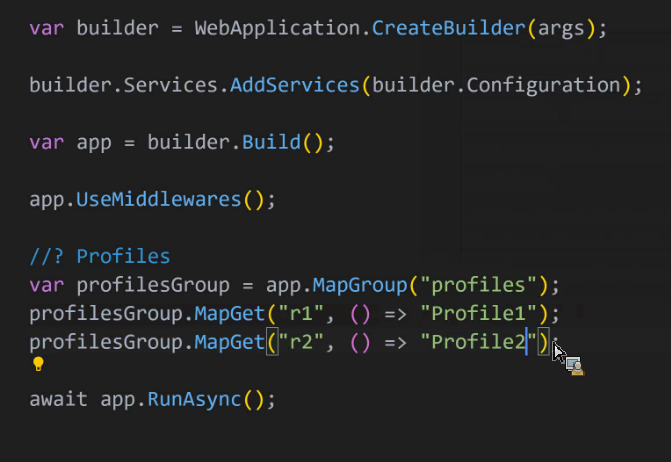The height and width of the screenshot is (462, 671).
Task: Click profilesGroup variable declaration name
Action: pyautogui.click(x=153, y=285)
